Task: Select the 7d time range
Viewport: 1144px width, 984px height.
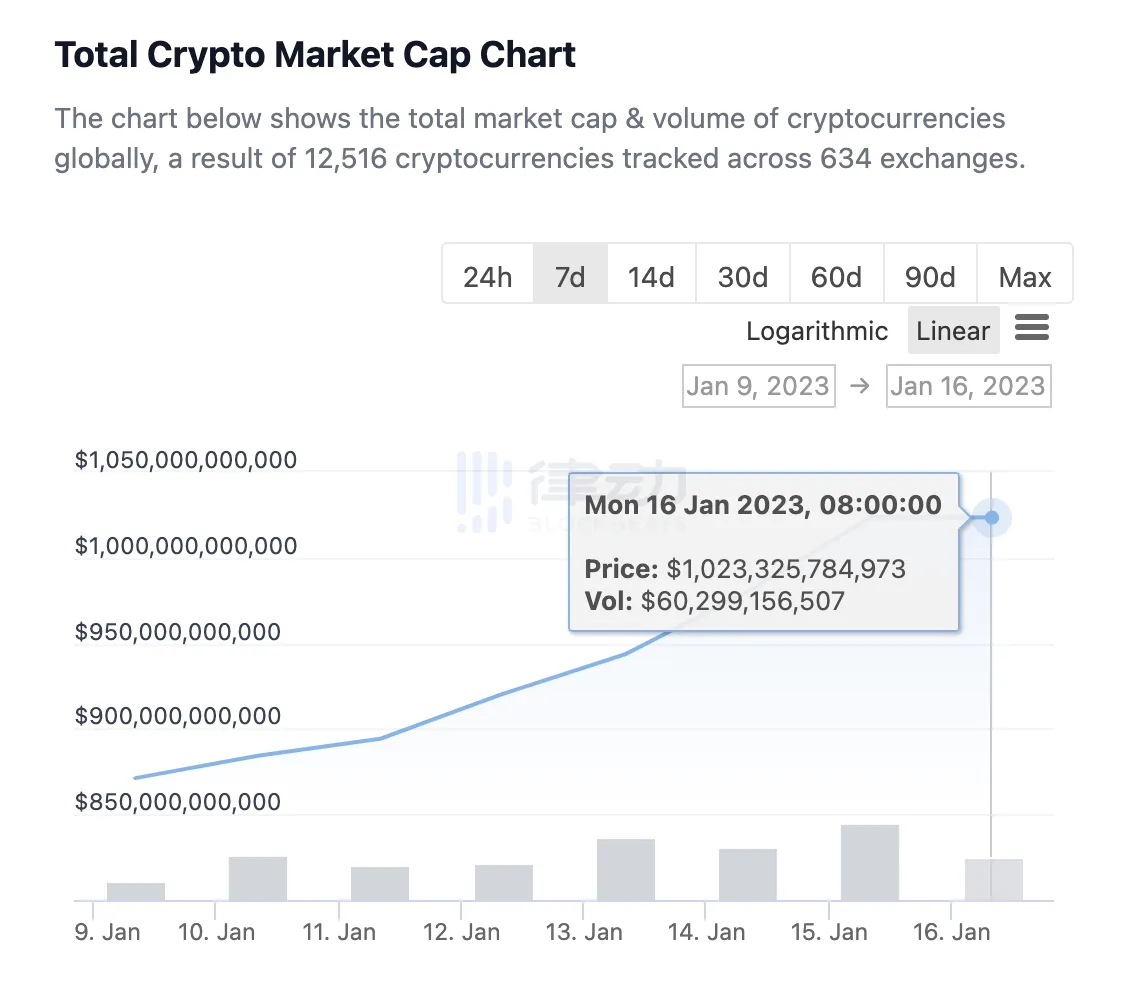Action: click(570, 276)
